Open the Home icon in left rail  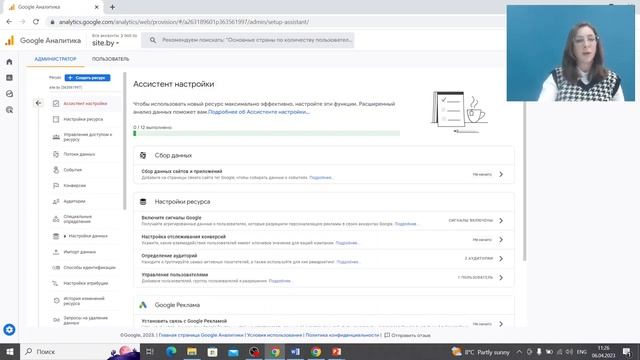(x=9, y=62)
